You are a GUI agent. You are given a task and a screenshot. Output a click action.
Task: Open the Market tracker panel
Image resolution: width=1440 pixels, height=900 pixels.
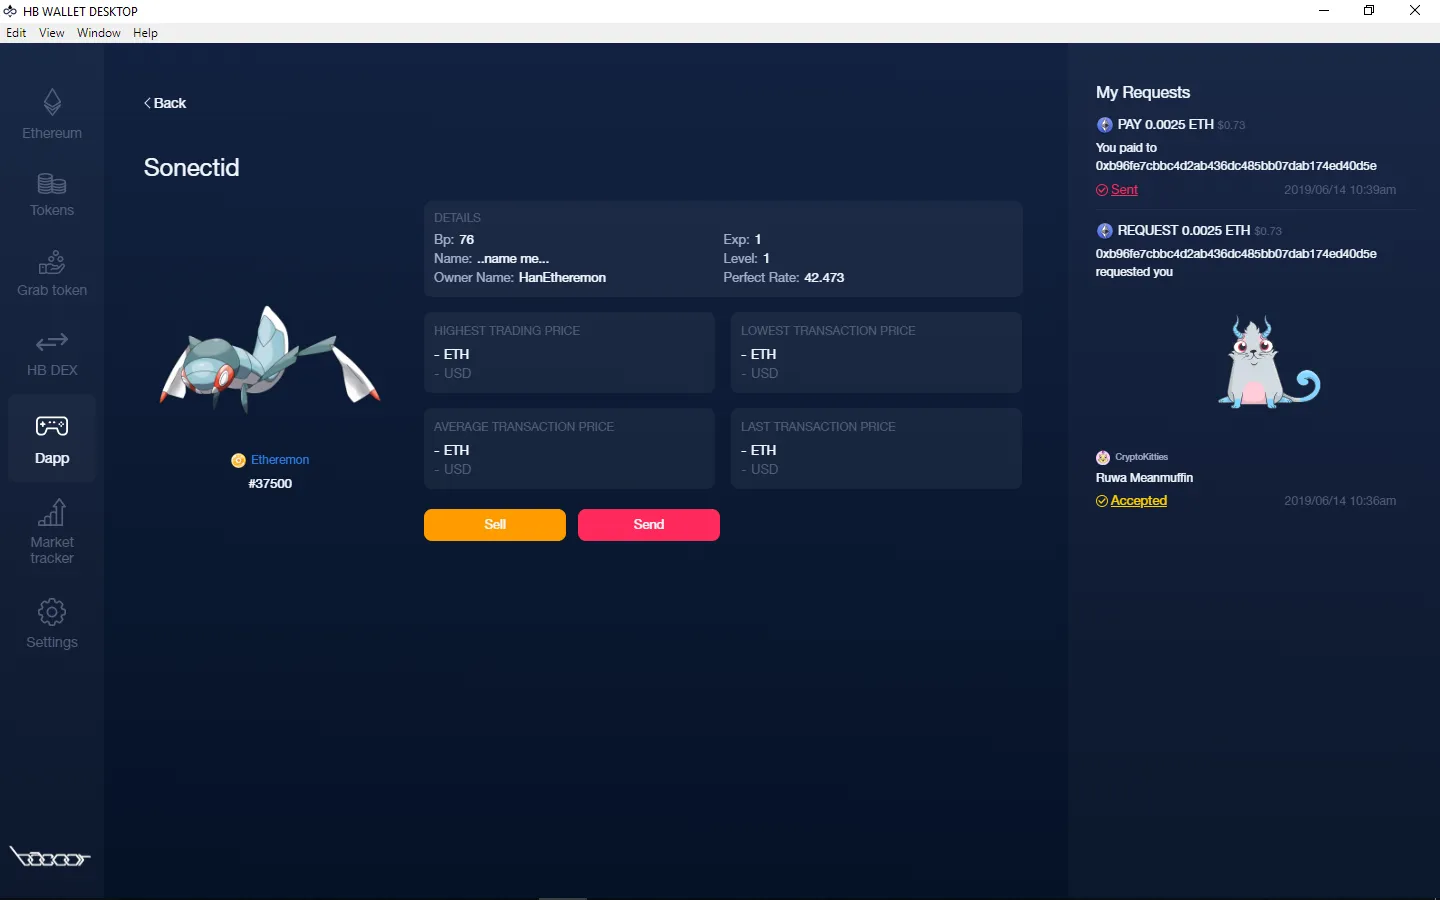point(51,514)
